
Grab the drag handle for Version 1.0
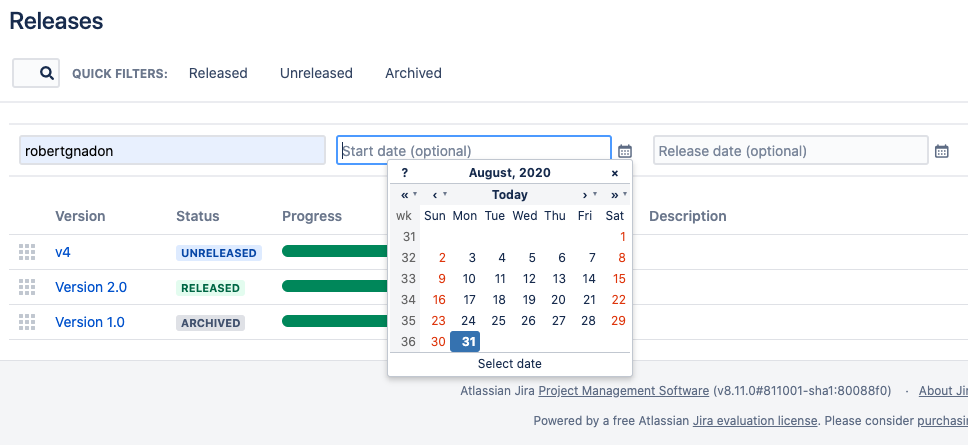27,322
